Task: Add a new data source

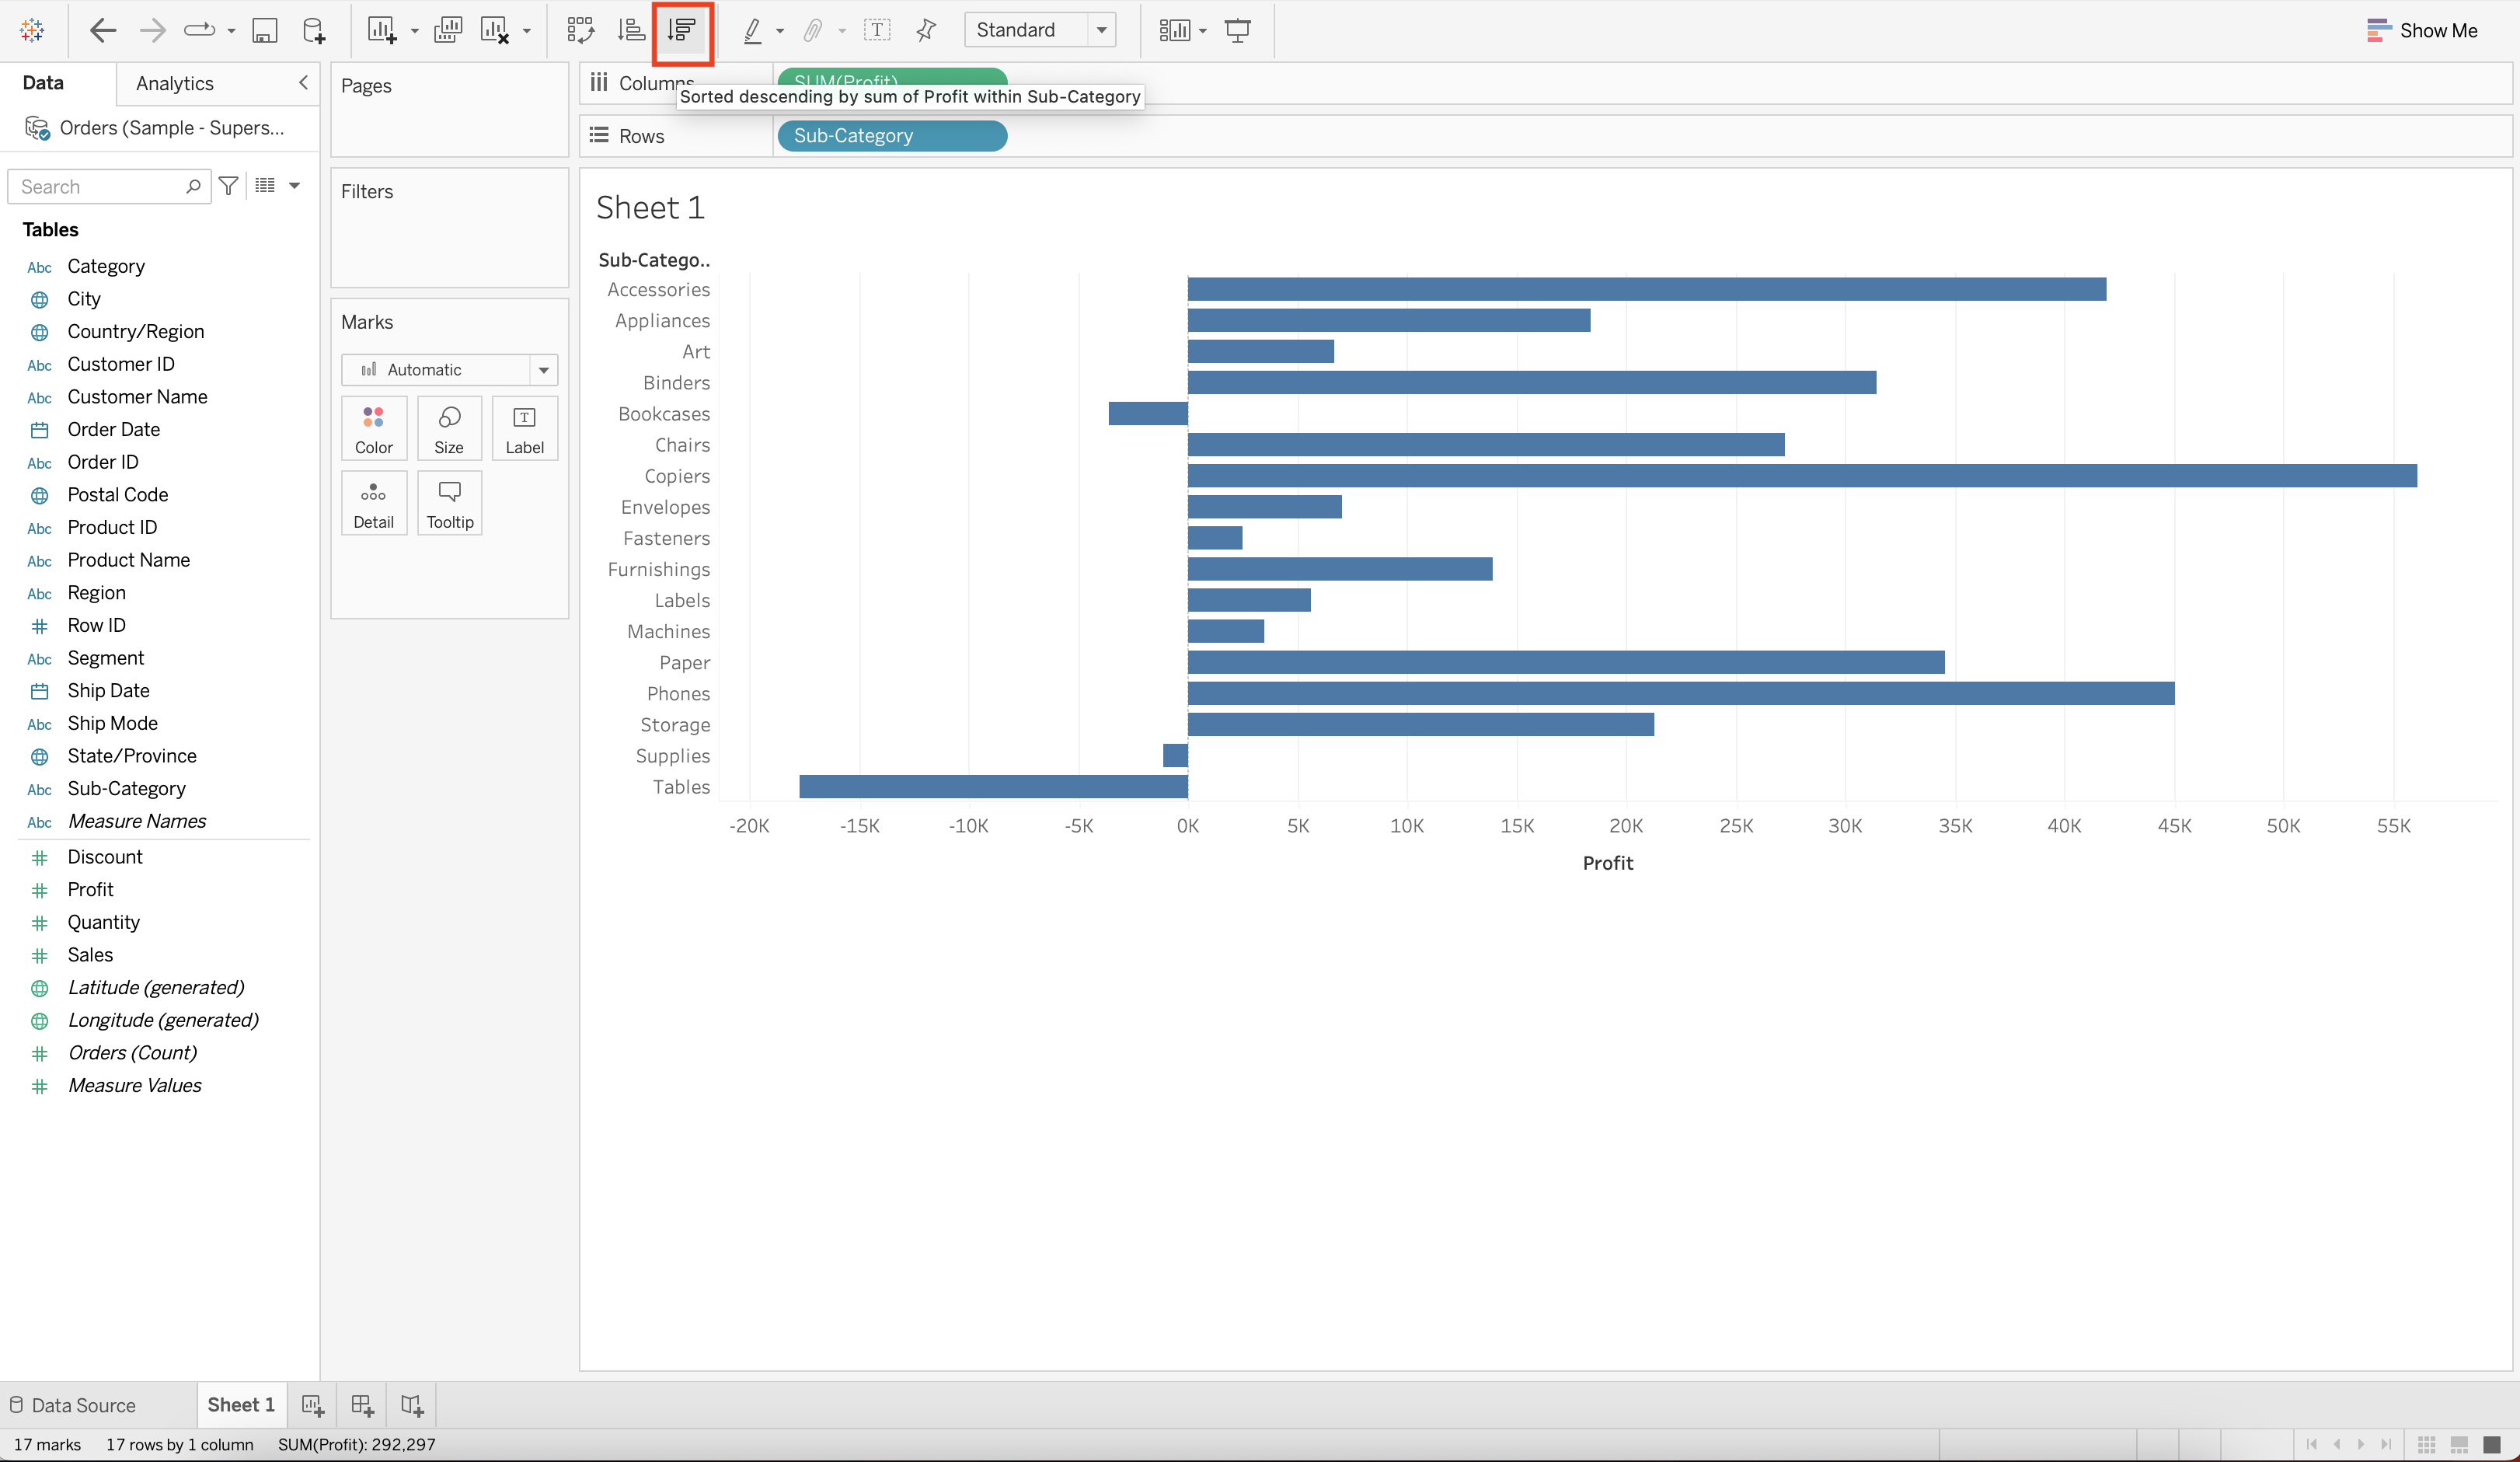Action: 313,30
